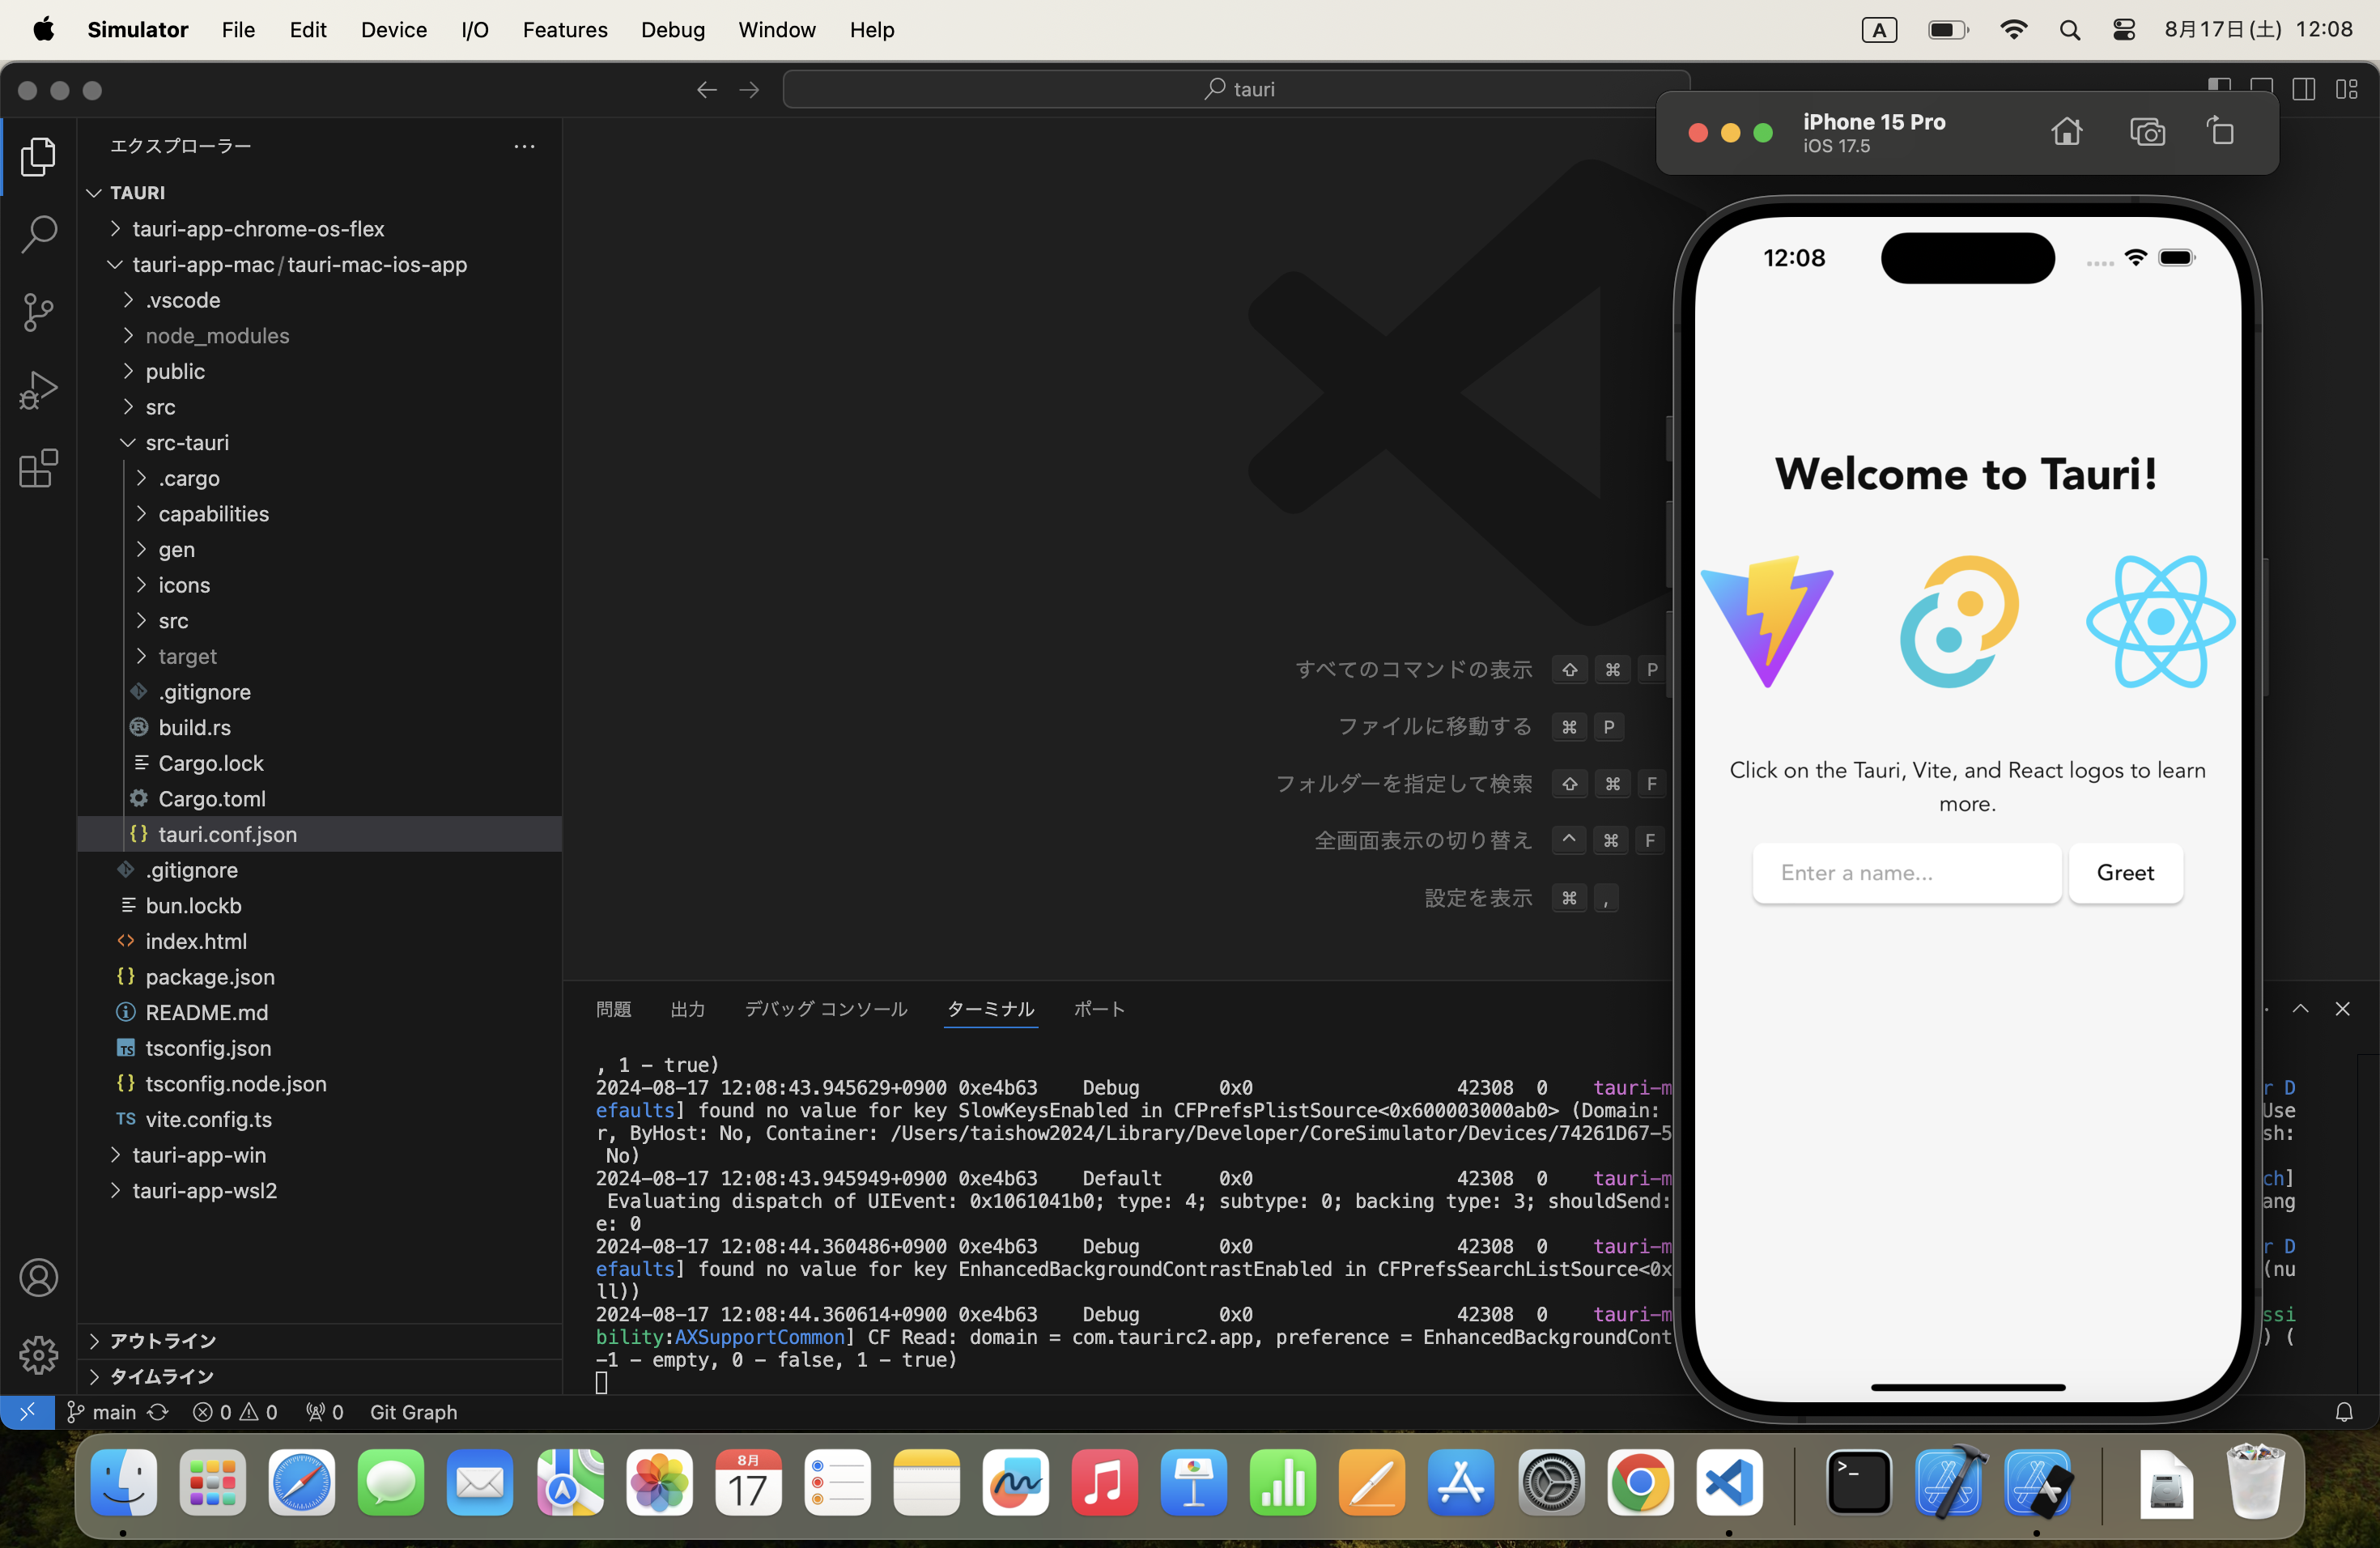
Task: Open notifications bell in status bar
Action: click(x=2344, y=1411)
